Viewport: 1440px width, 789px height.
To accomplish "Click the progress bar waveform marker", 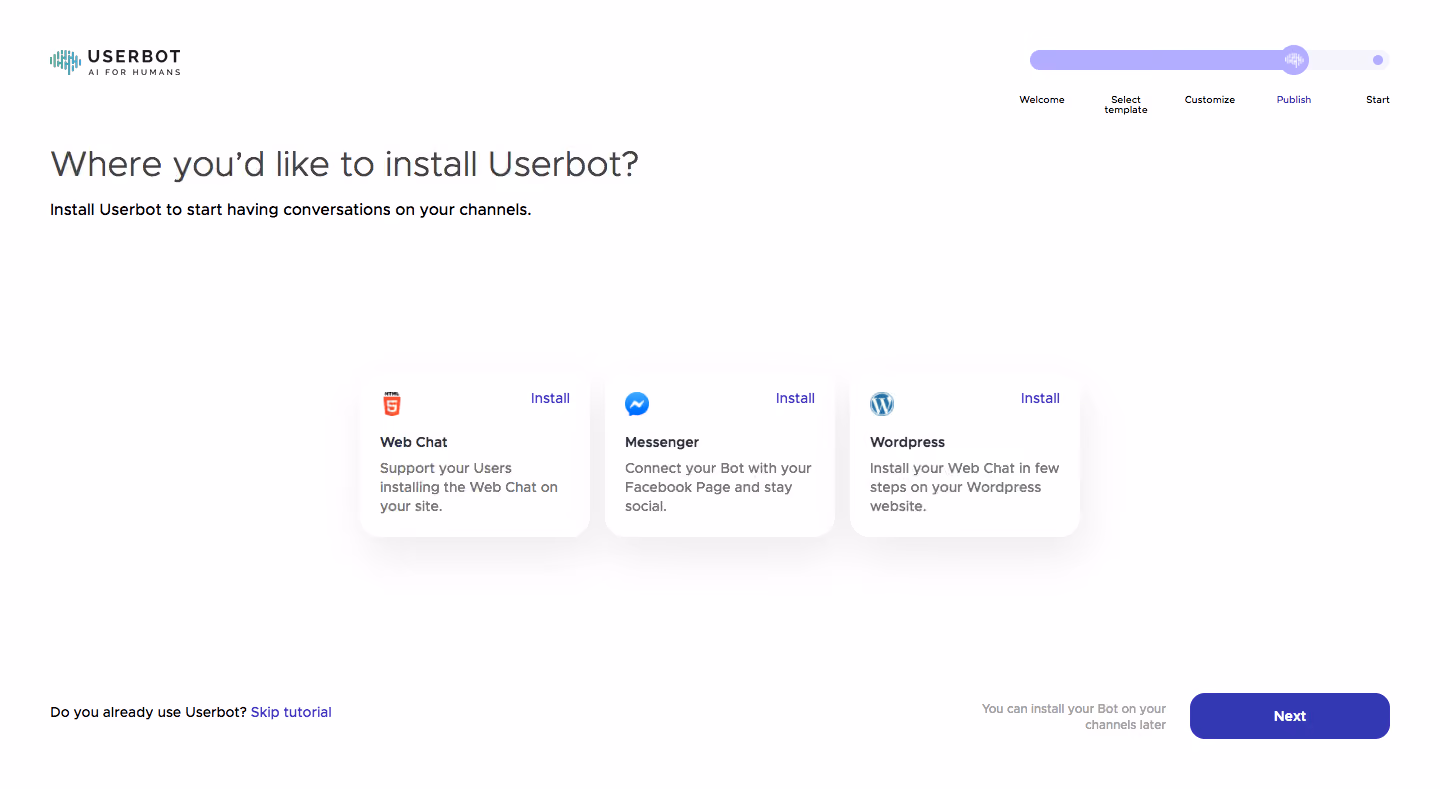I will point(1294,60).
